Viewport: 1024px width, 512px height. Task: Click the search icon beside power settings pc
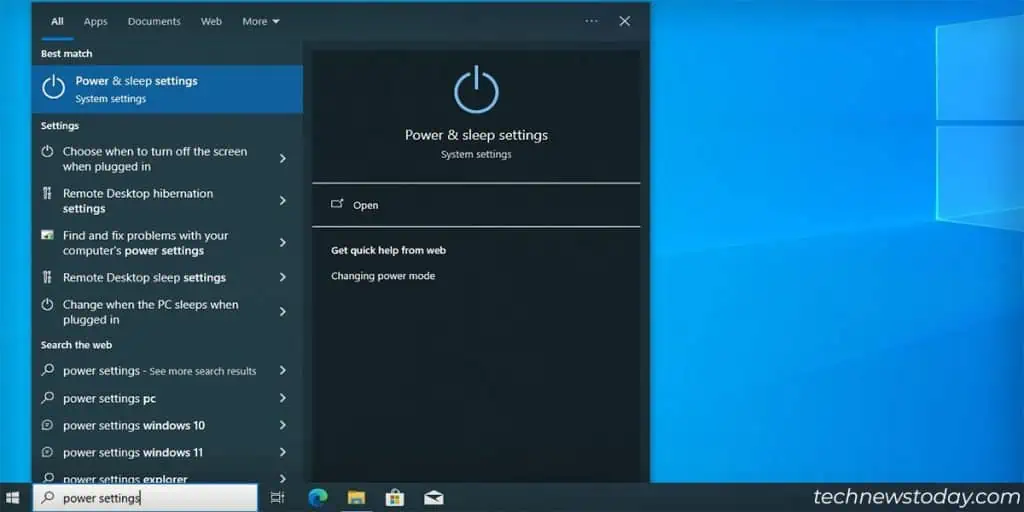click(48, 398)
